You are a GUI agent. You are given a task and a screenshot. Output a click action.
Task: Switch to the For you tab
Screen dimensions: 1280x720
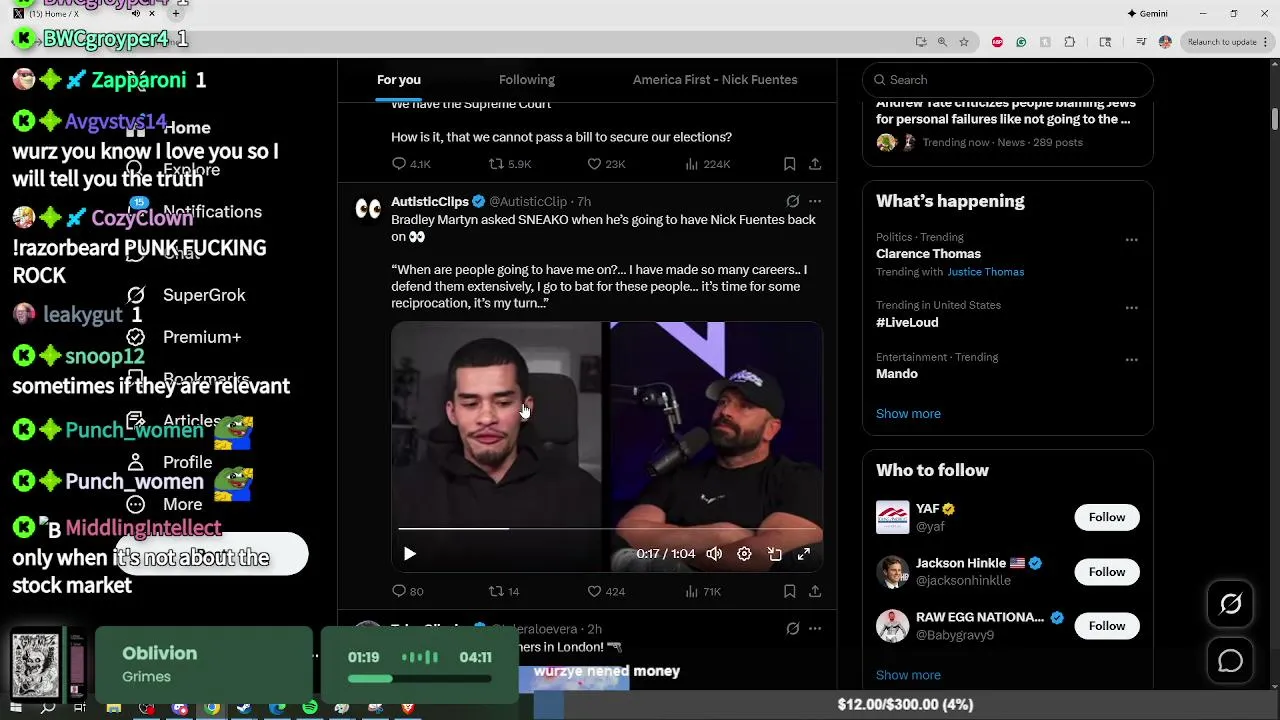coord(398,80)
